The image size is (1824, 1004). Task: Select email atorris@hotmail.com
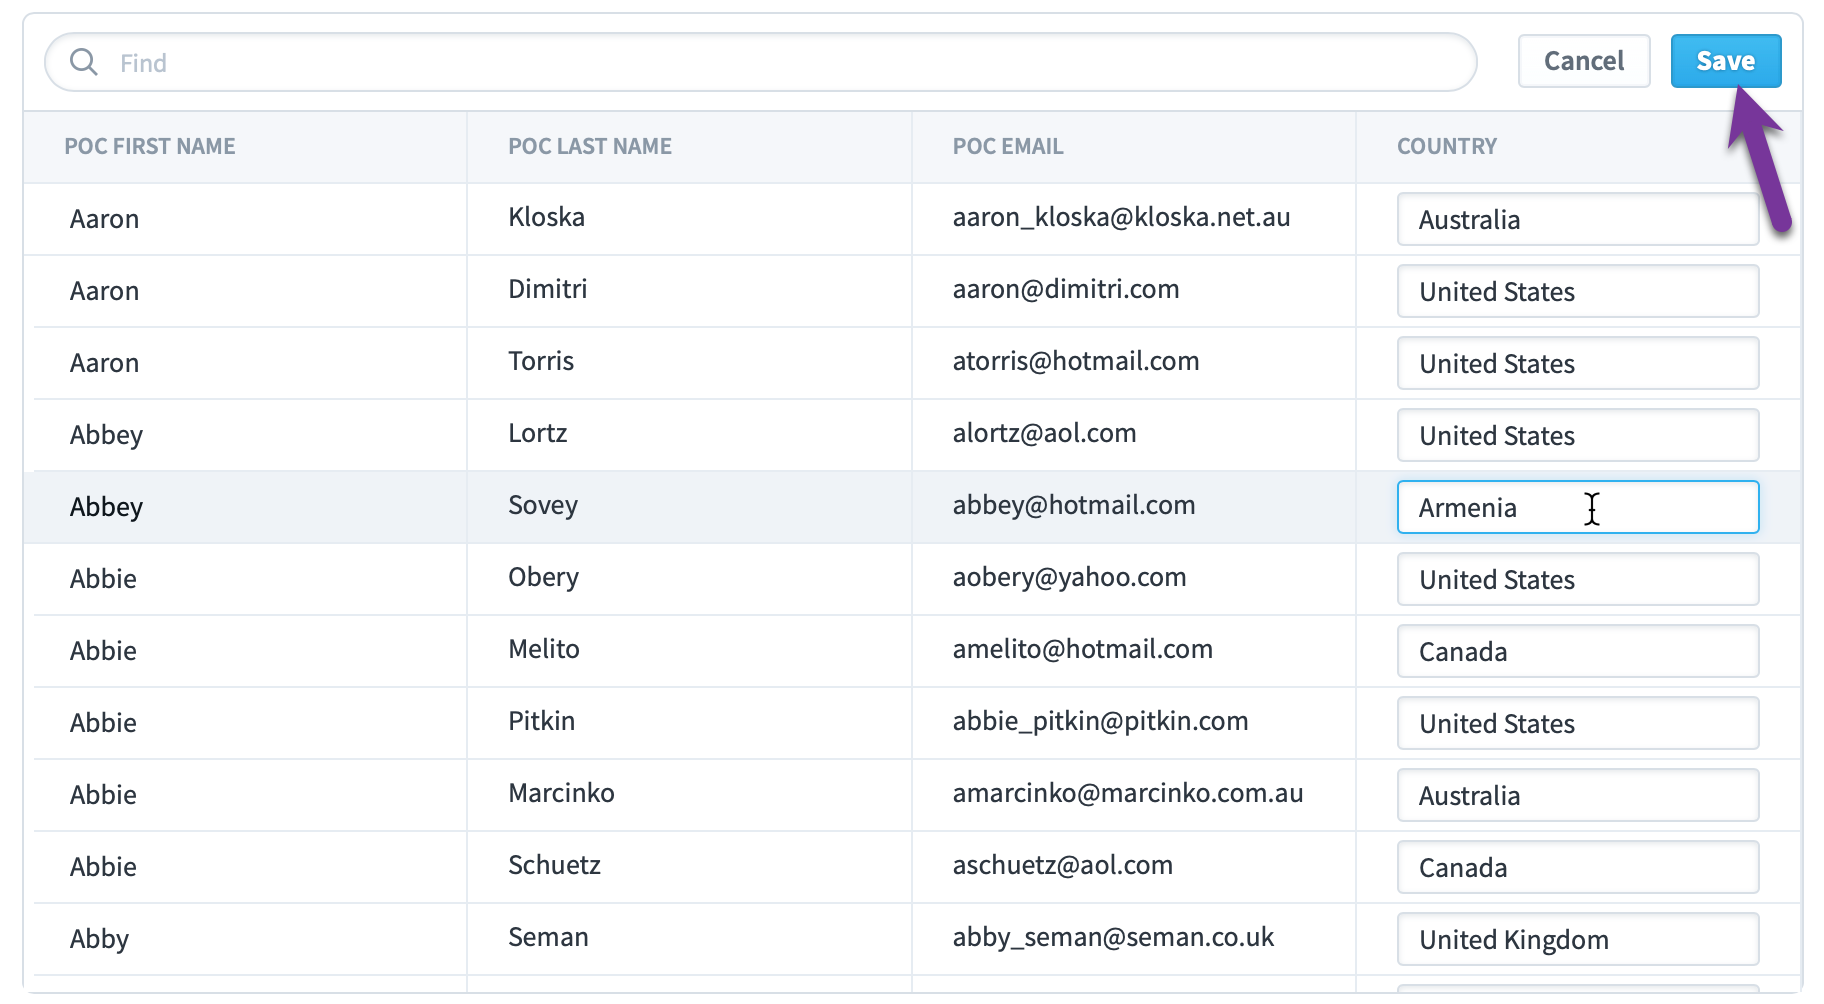point(1076,361)
